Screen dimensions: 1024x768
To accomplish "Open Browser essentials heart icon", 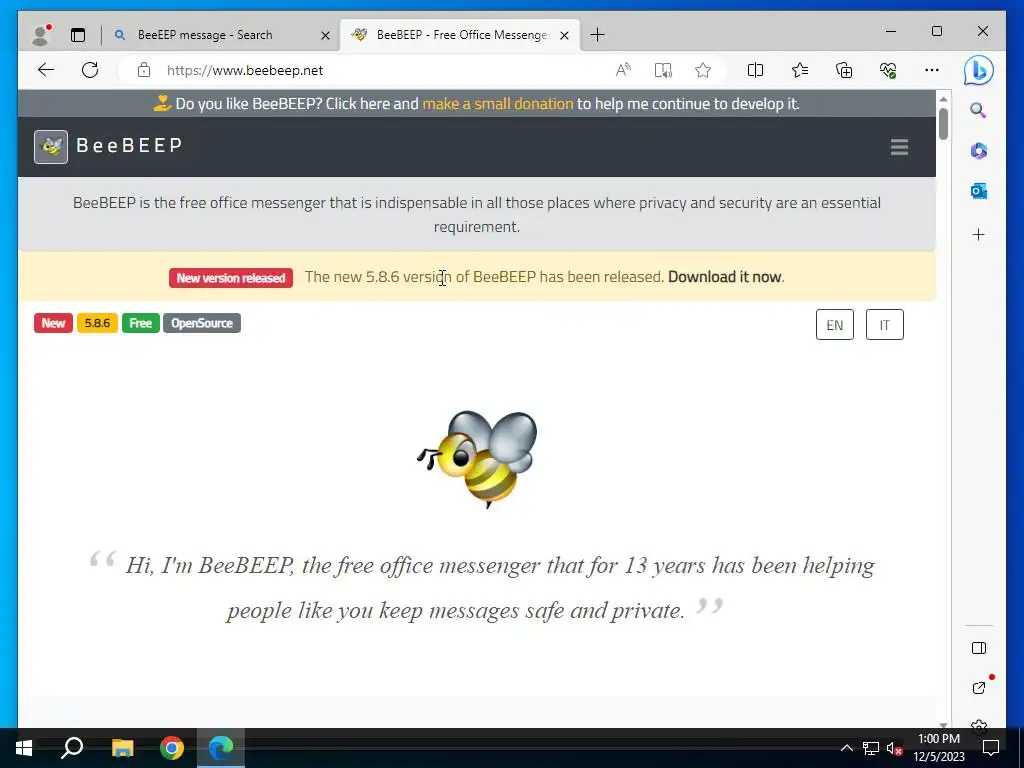I will [888, 70].
